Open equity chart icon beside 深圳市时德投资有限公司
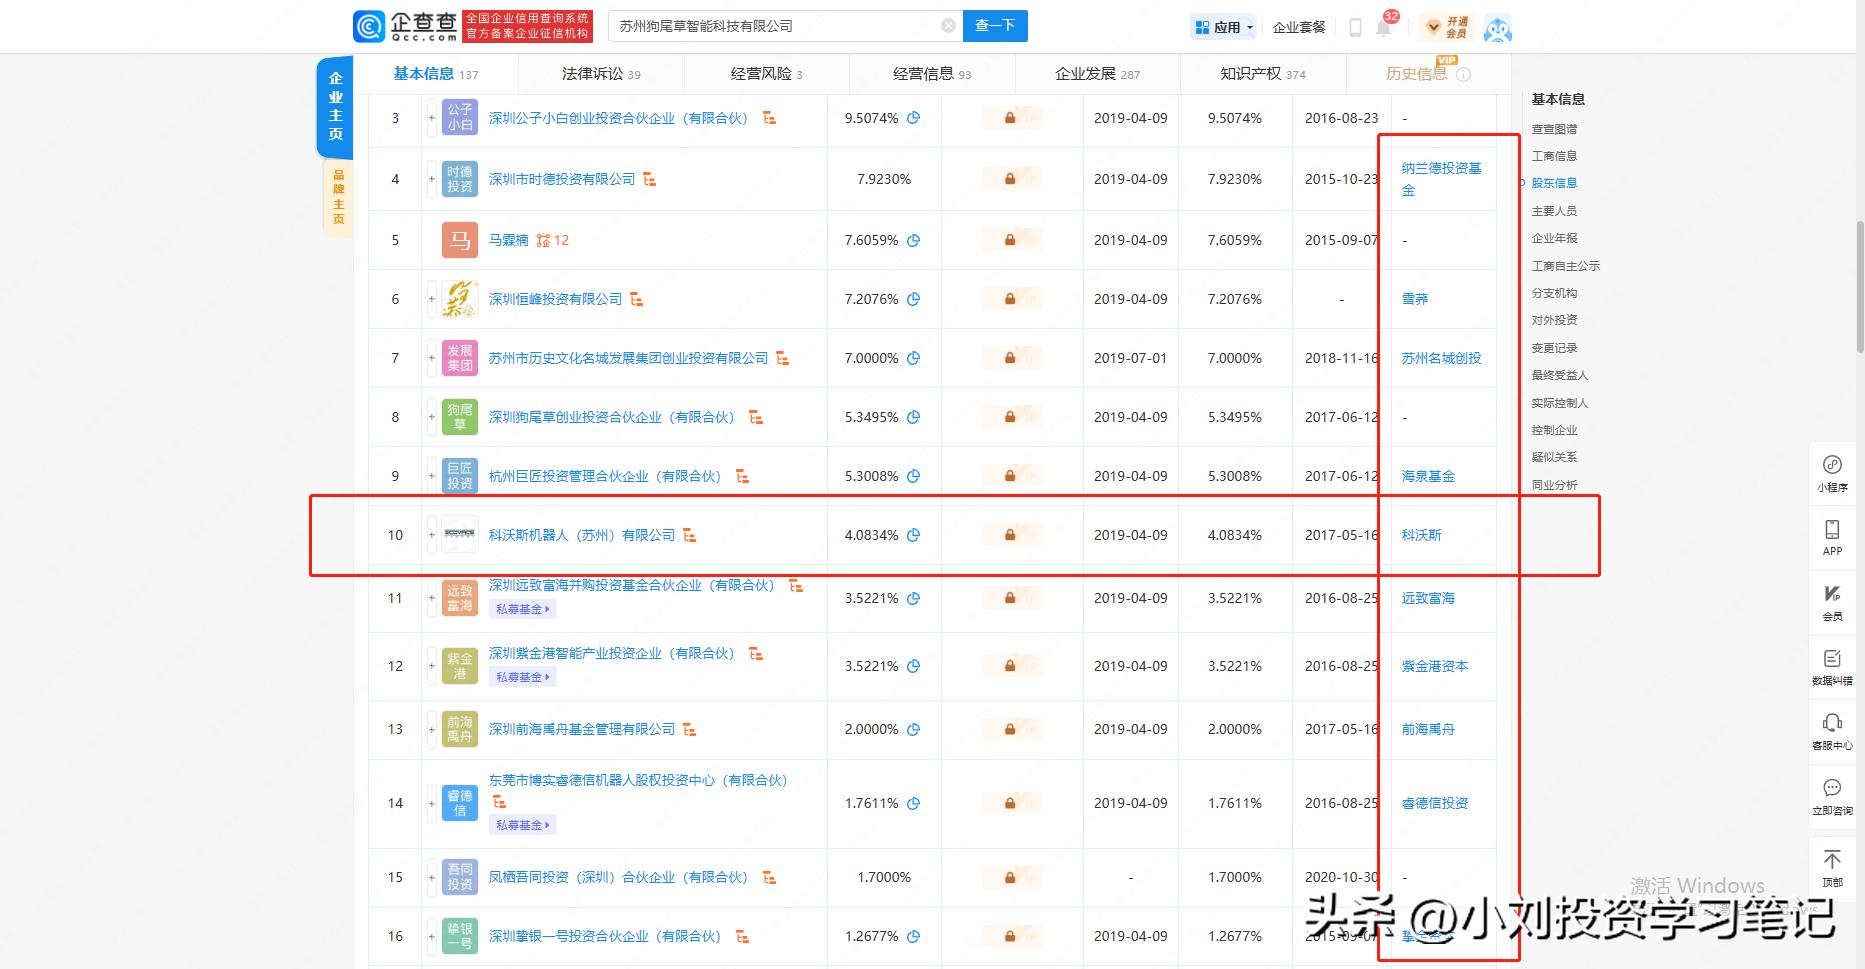This screenshot has width=1865, height=969. pos(650,179)
